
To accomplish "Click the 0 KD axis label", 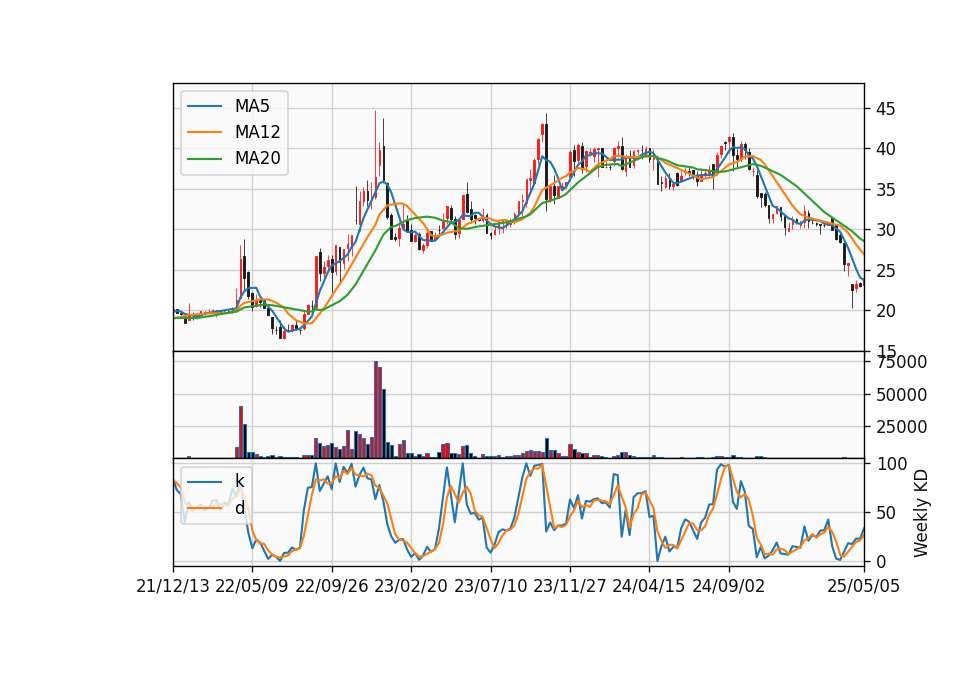I will (881, 561).
